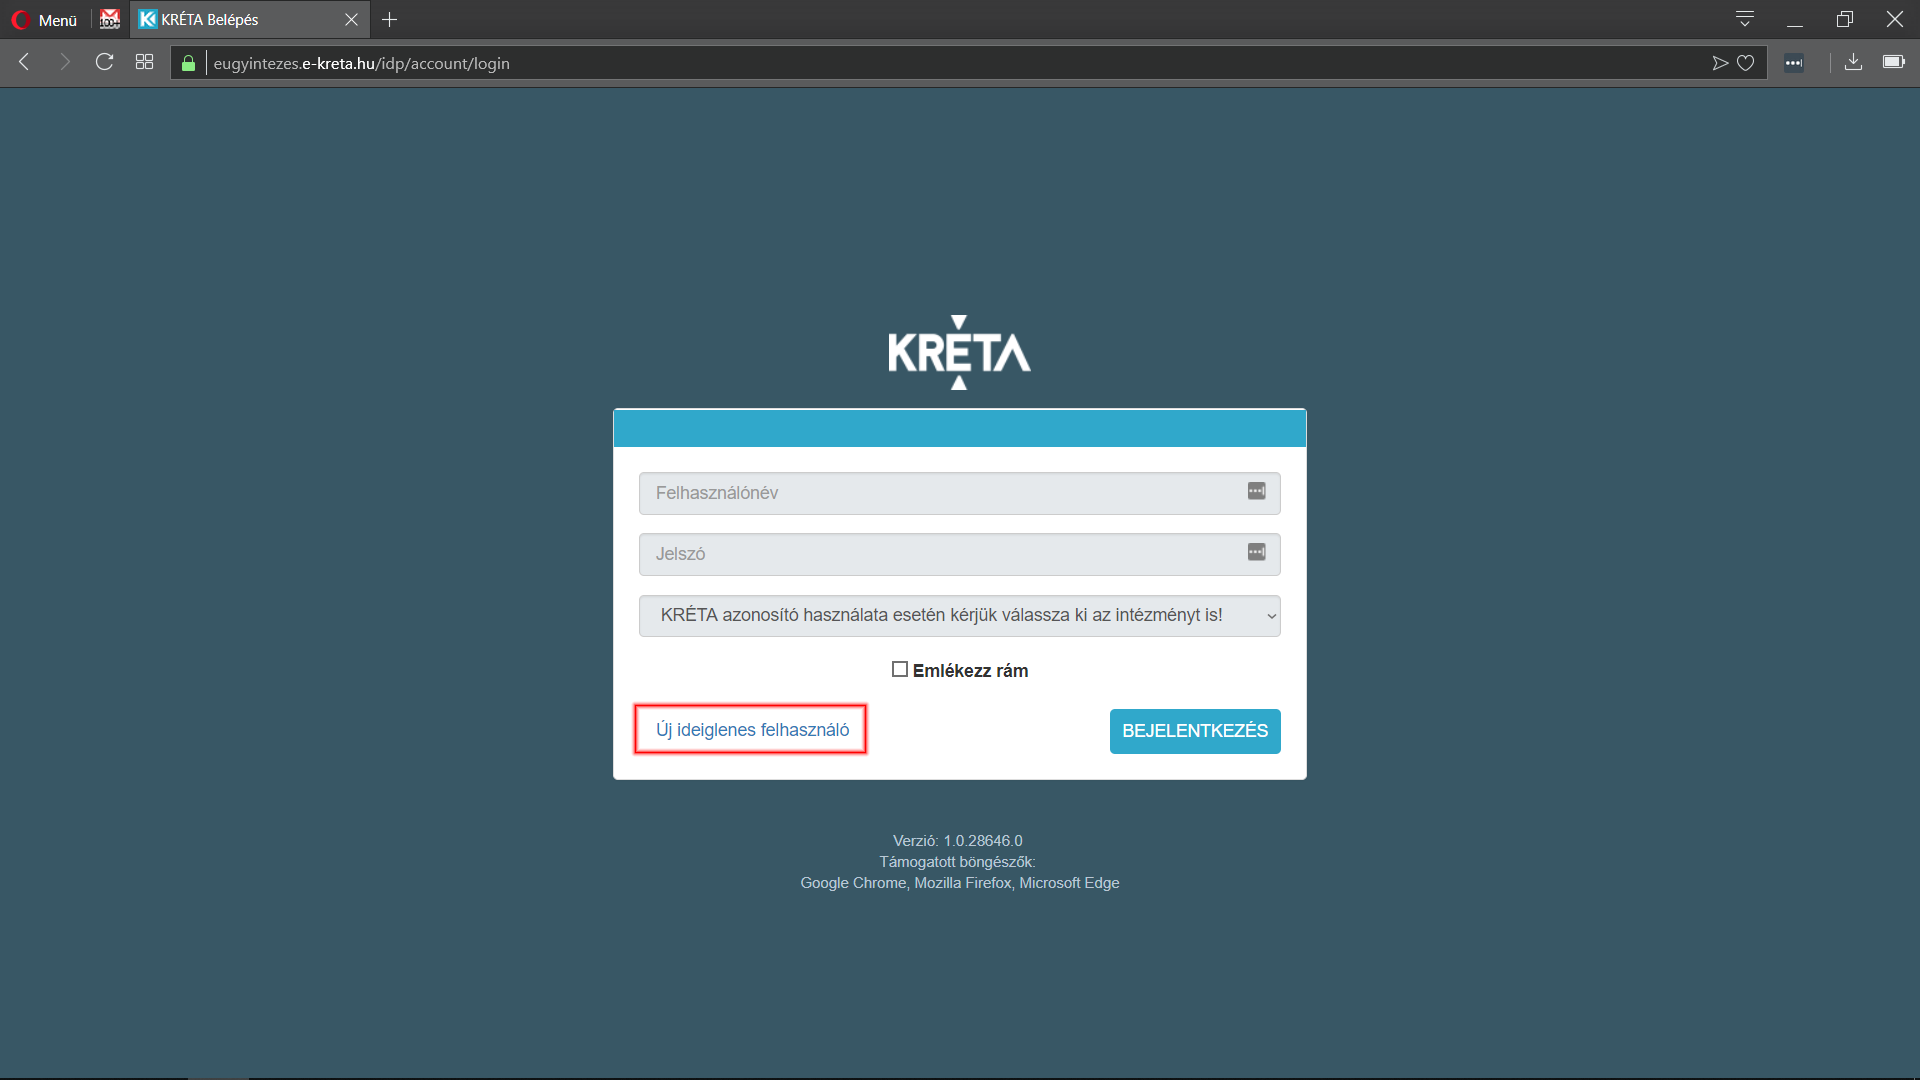Viewport: 1920px width, 1080px height.
Task: Bookmark page with heart icon
Action: coord(1746,63)
